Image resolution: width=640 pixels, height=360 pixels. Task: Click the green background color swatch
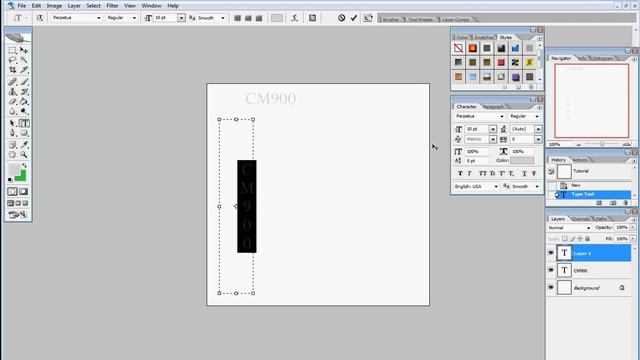tap(22, 177)
